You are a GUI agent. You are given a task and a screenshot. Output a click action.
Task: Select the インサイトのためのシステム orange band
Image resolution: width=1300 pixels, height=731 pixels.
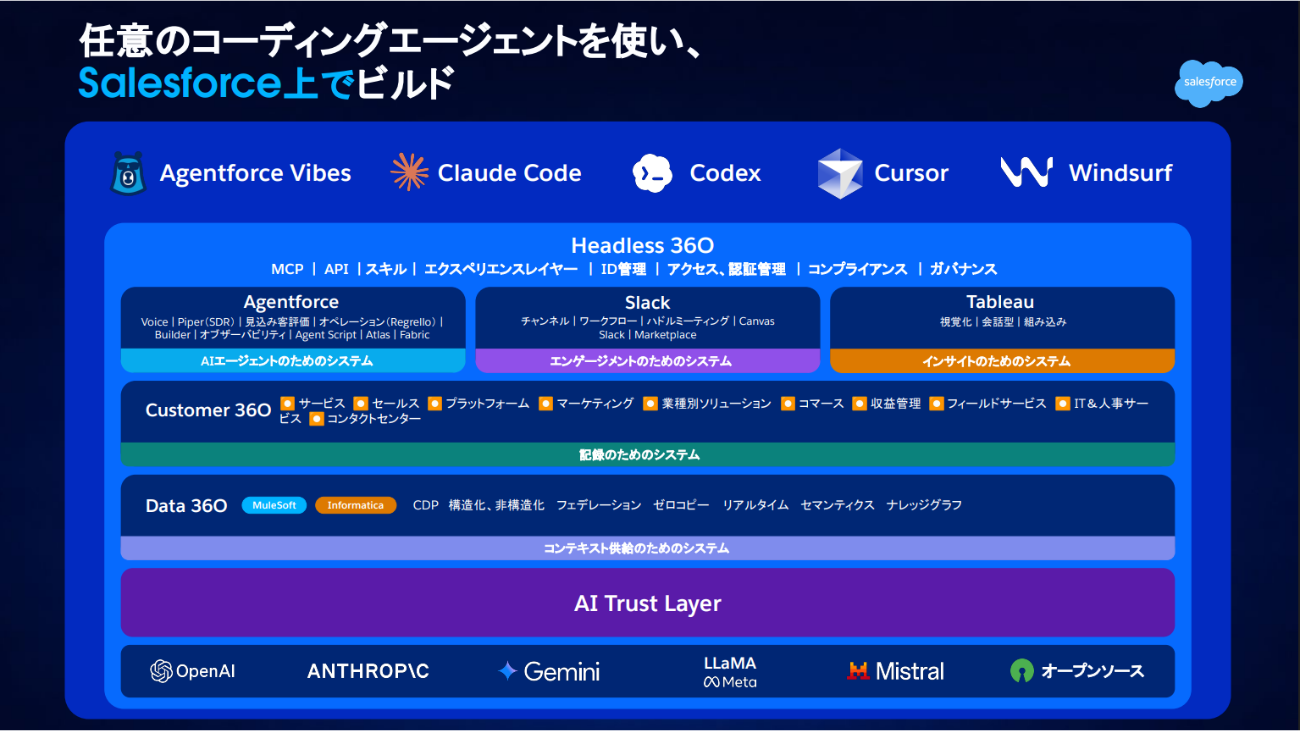[x=1002, y=361]
